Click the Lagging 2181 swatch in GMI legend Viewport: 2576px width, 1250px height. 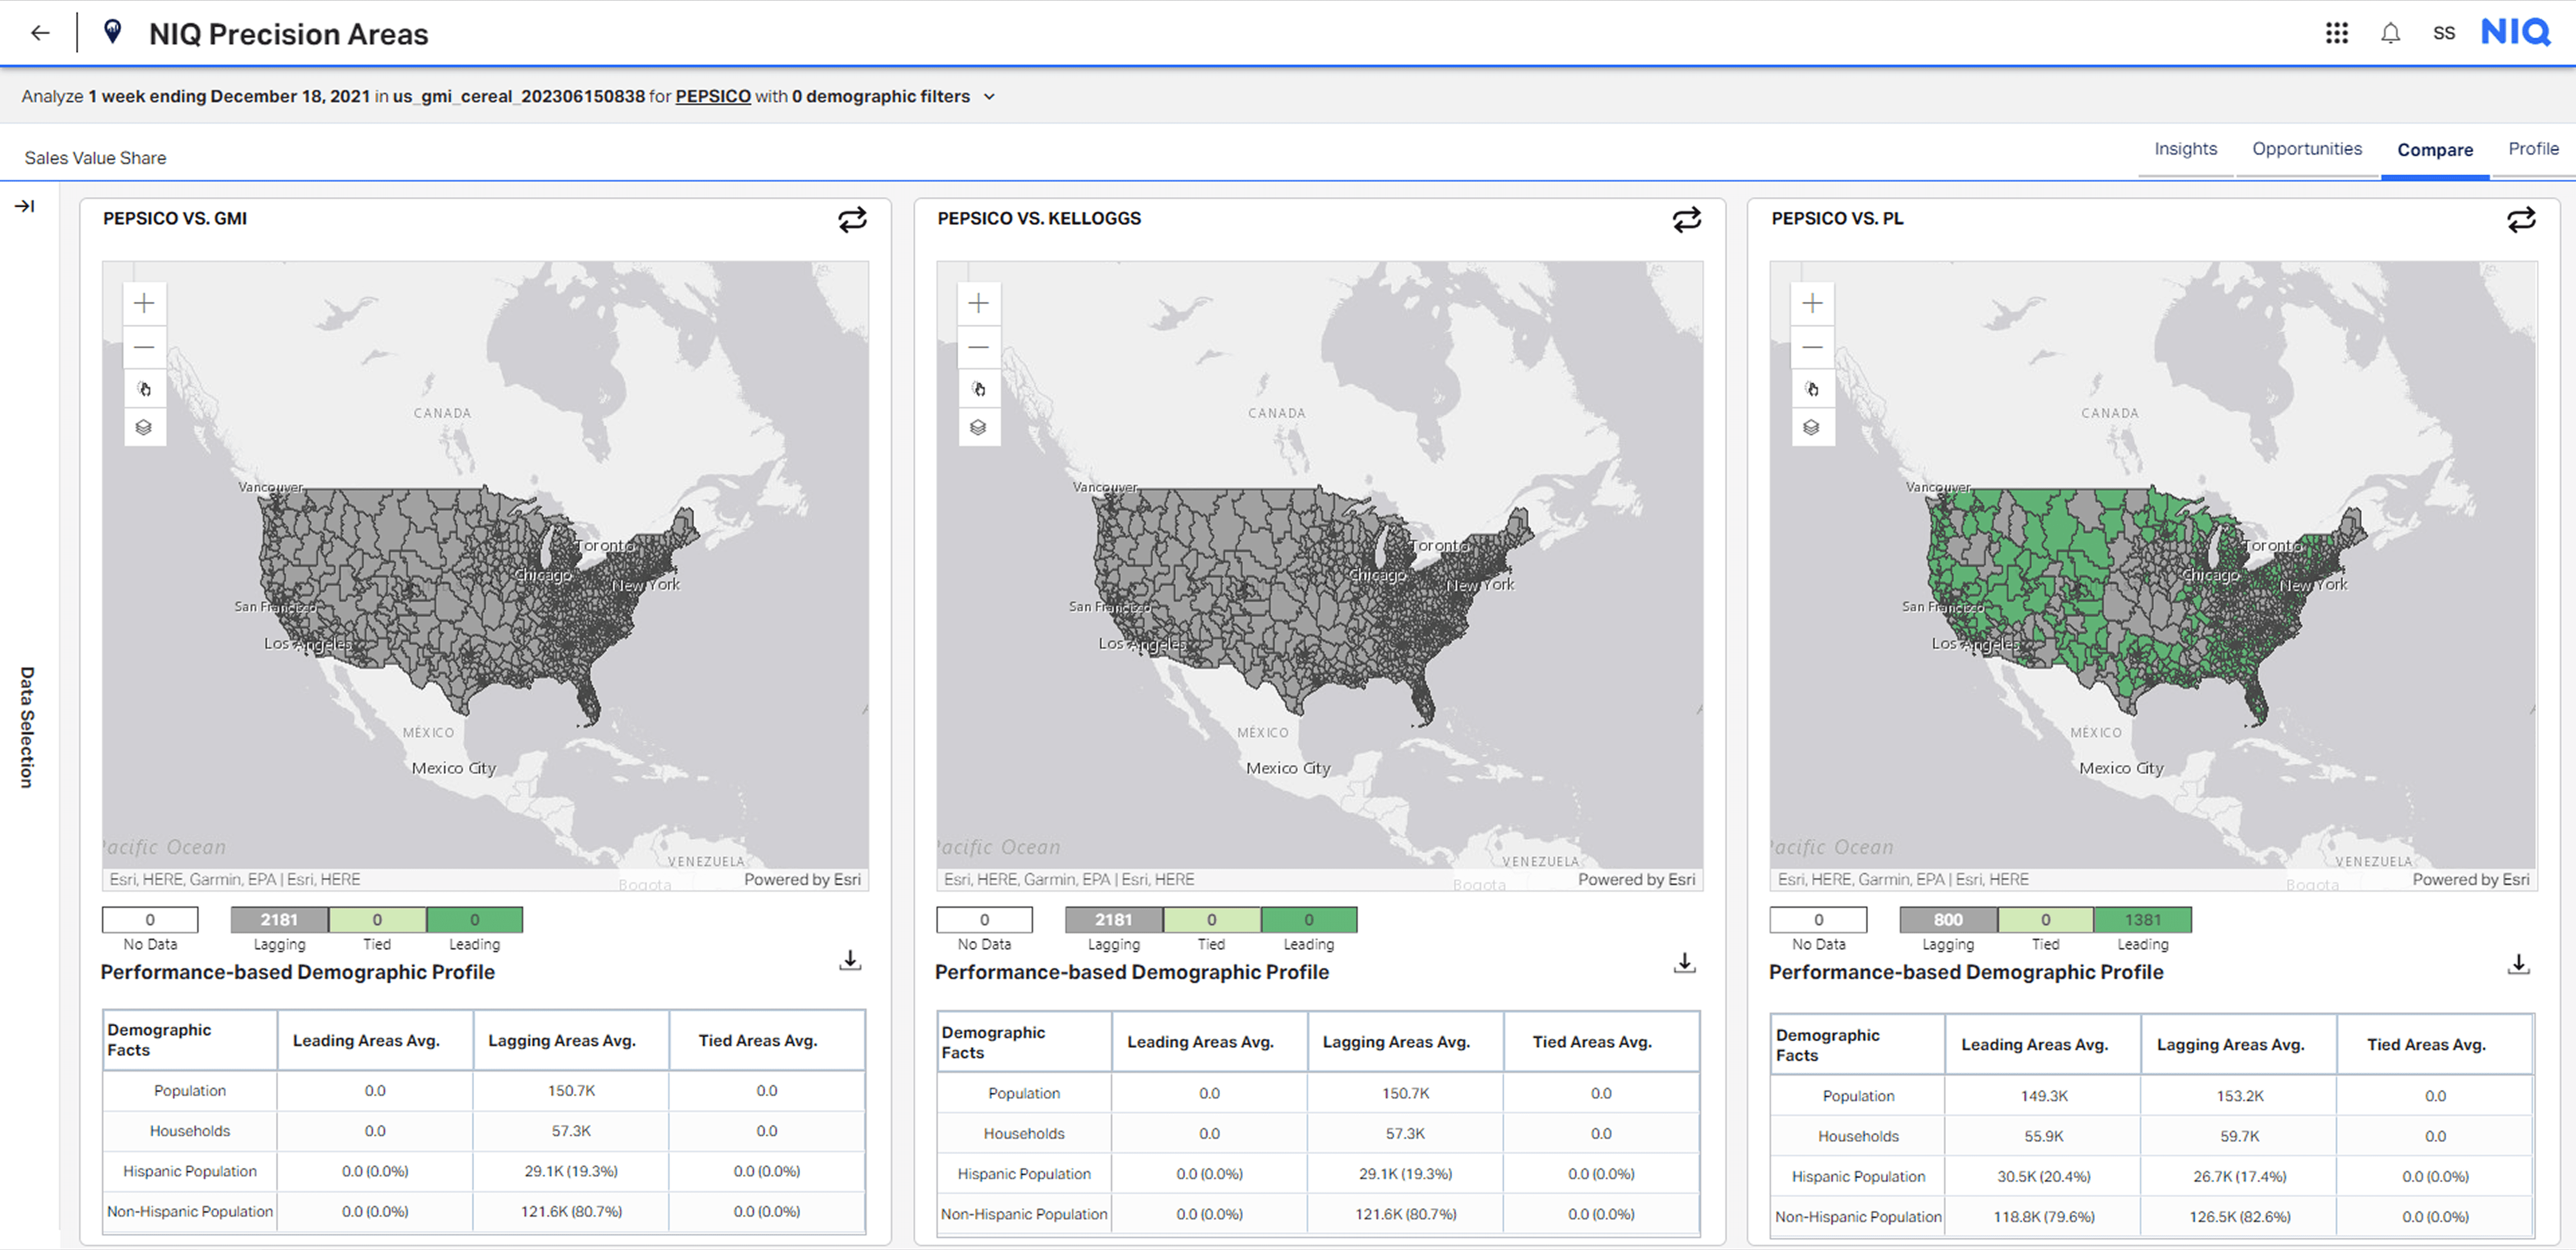279,919
